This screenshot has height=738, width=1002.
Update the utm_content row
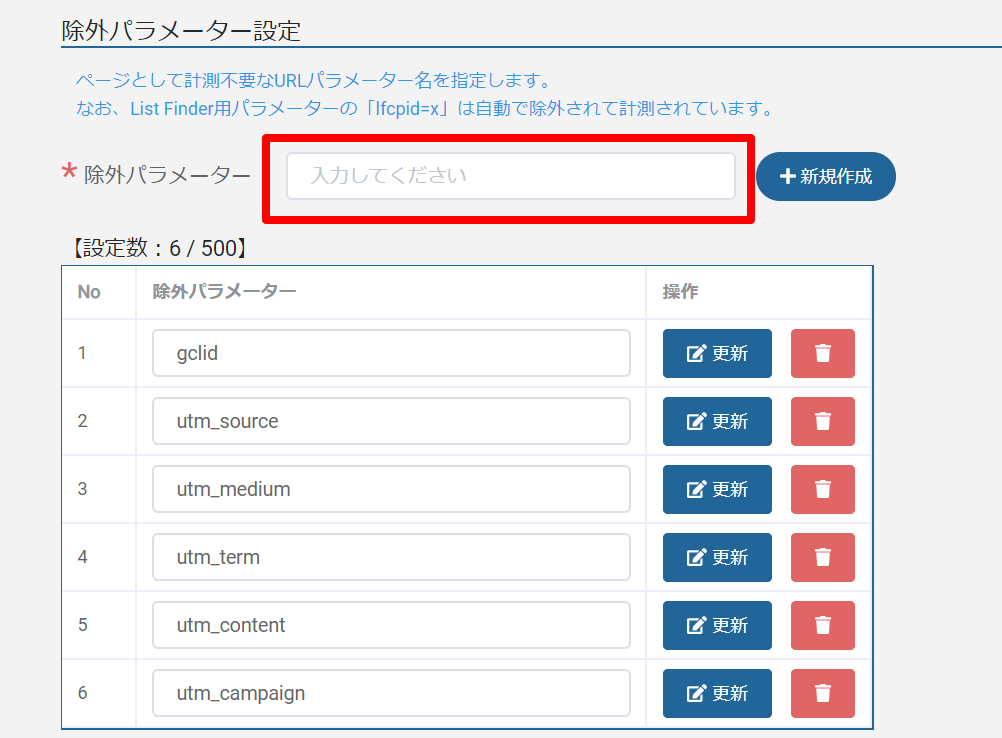pos(717,625)
